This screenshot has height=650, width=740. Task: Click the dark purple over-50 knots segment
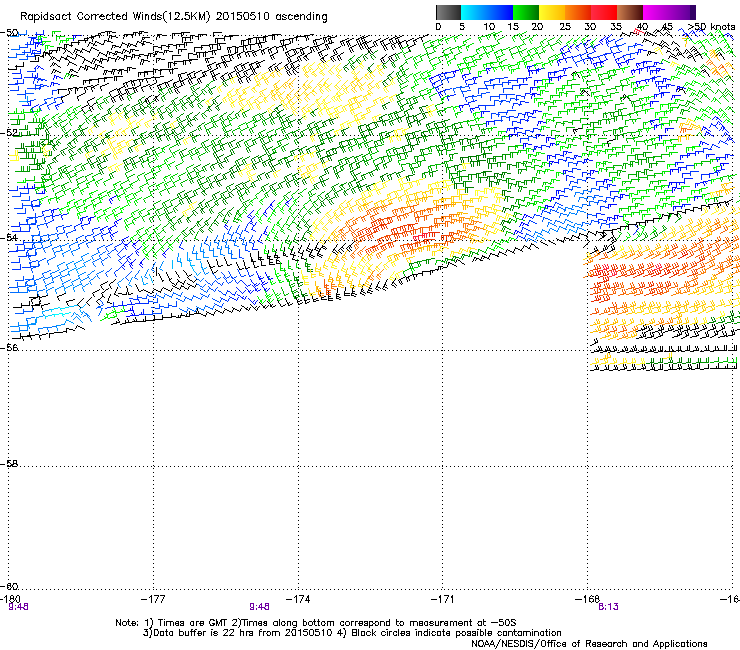pyautogui.click(x=693, y=12)
